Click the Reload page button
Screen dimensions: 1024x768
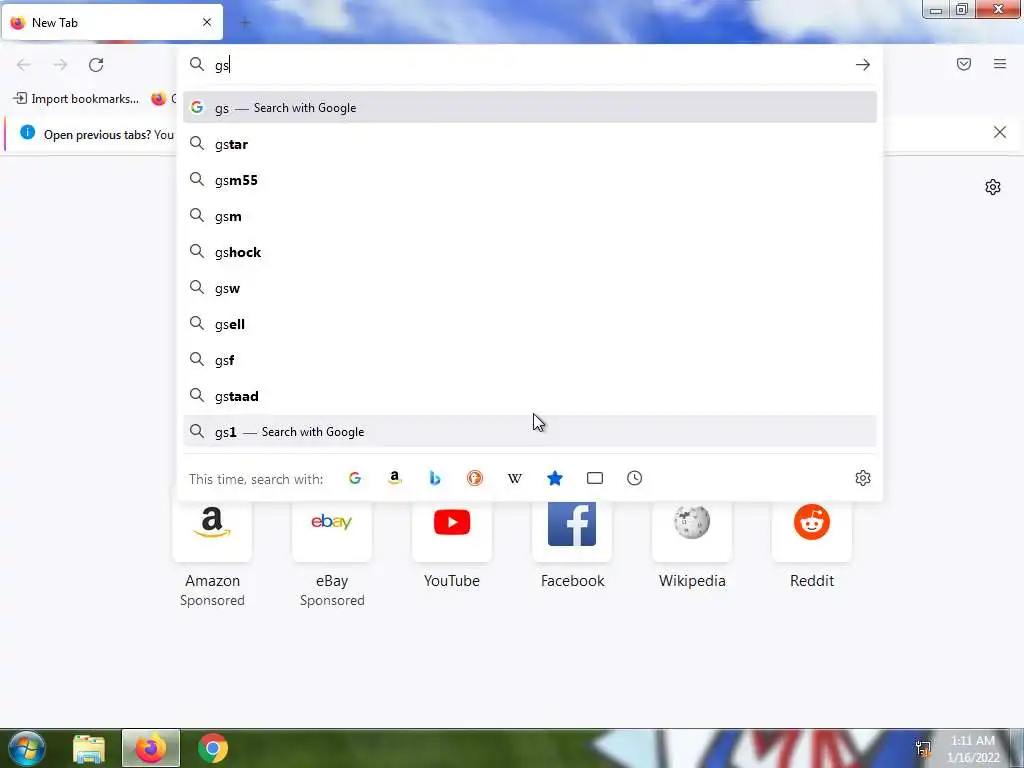pos(96,65)
